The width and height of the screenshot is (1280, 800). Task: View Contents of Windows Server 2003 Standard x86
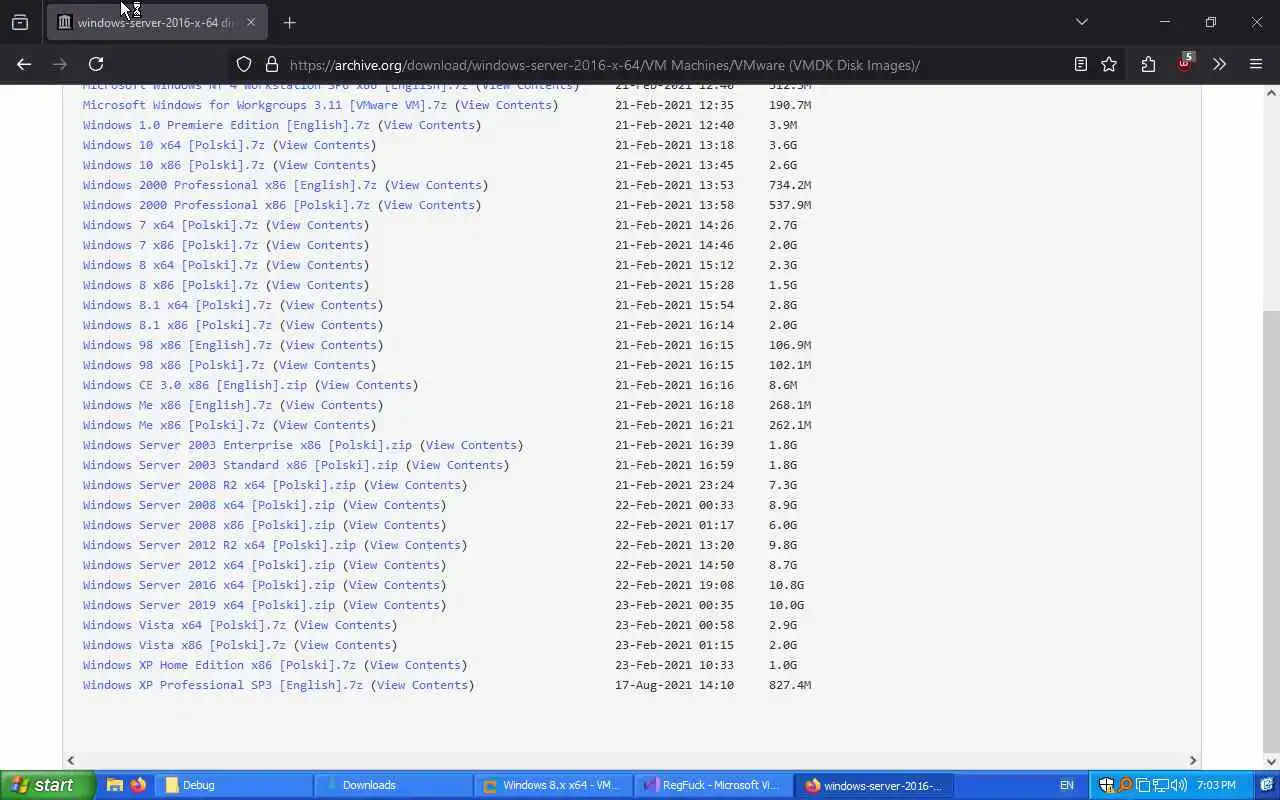pyautogui.click(x=457, y=465)
